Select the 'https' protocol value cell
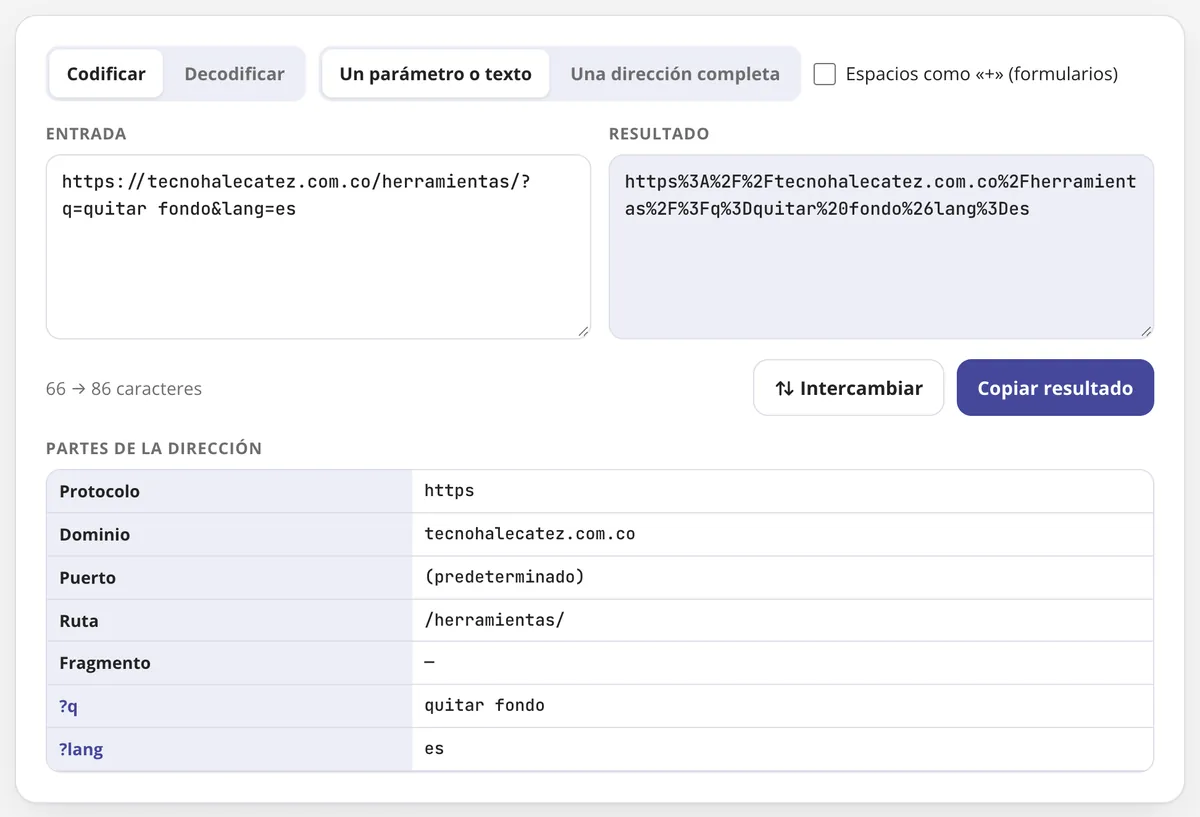 click(x=782, y=491)
